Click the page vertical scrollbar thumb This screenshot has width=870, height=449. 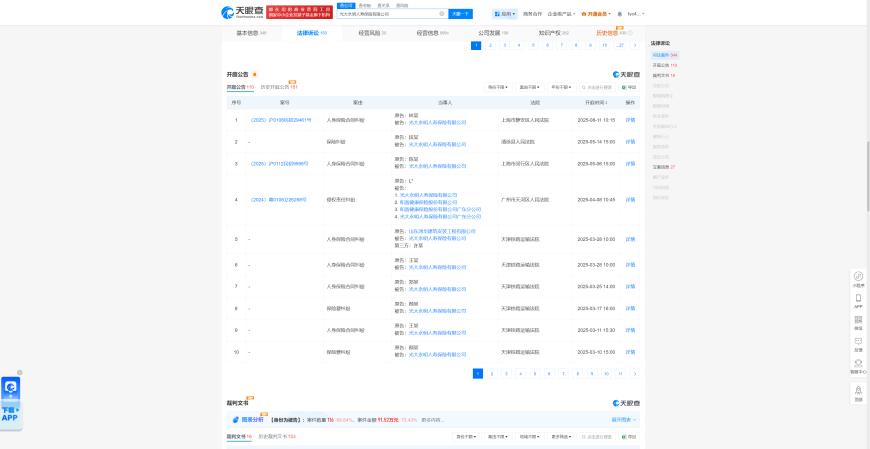pos(868,176)
